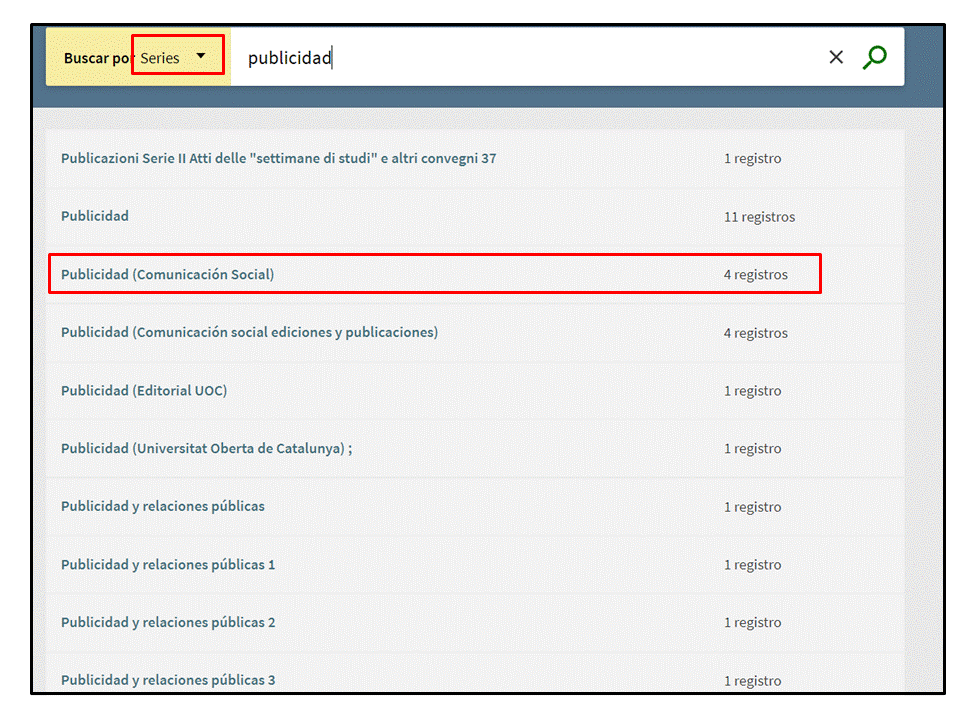Open Publicidad (Comunicación social ediciones y publicaciones)
960x720 pixels.
point(249,332)
